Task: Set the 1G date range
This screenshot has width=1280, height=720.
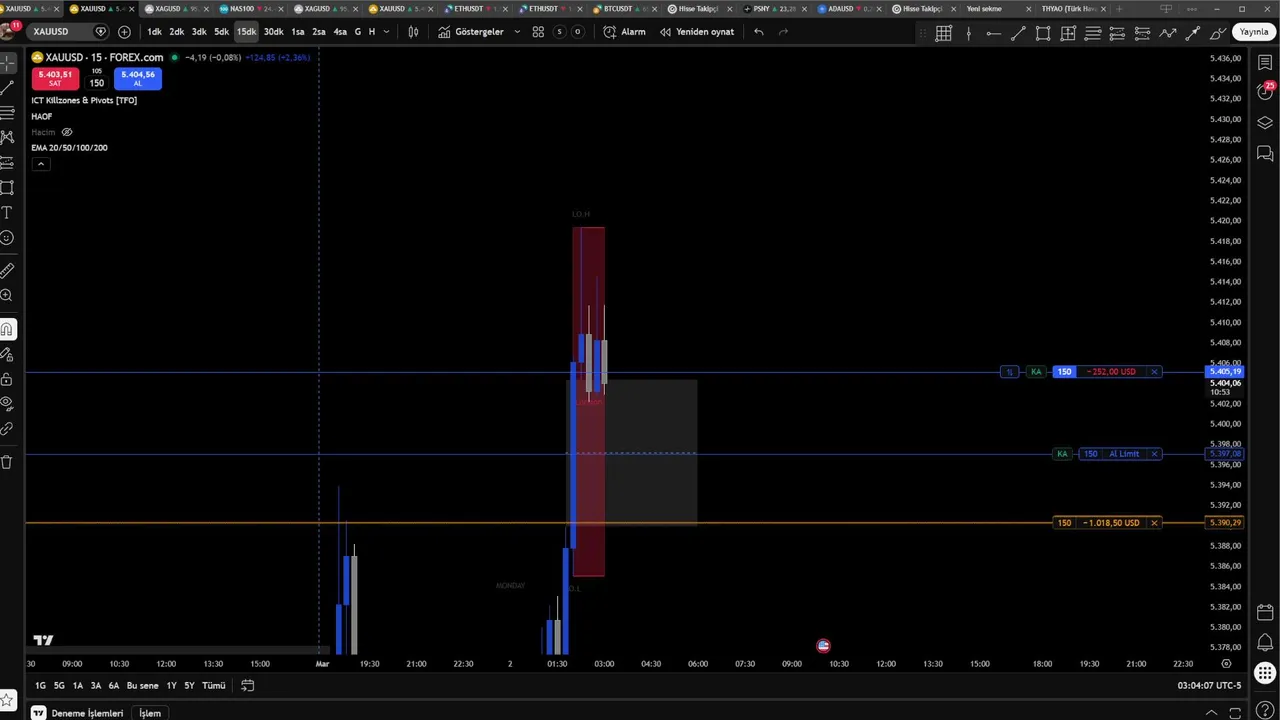Action: point(40,685)
